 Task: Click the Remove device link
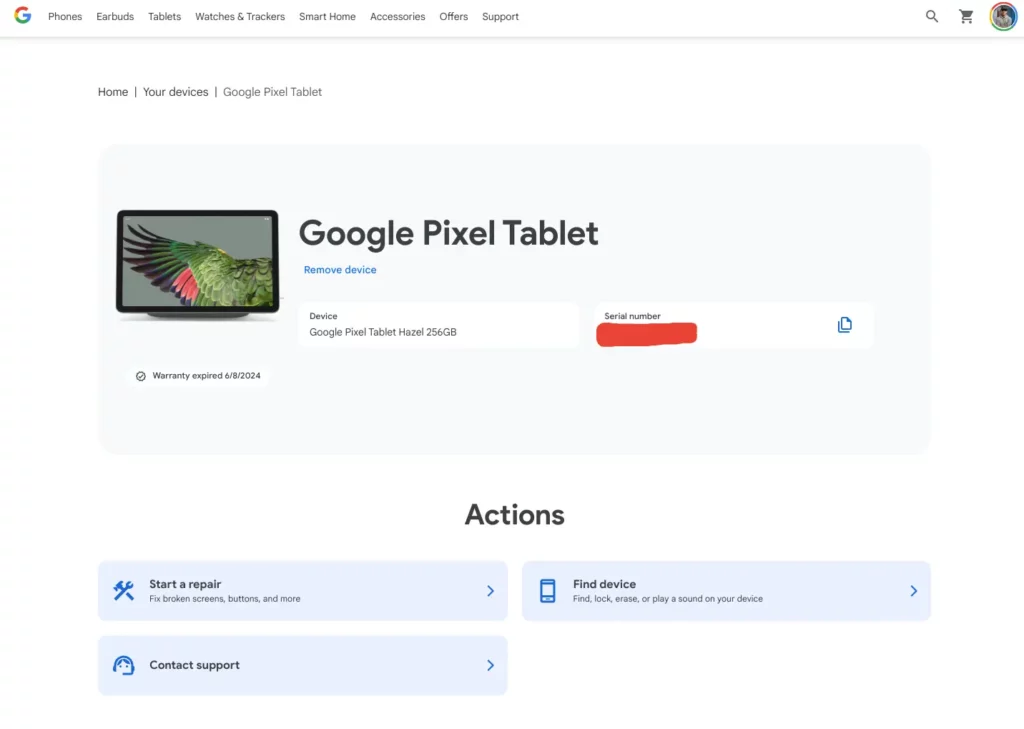coord(340,269)
